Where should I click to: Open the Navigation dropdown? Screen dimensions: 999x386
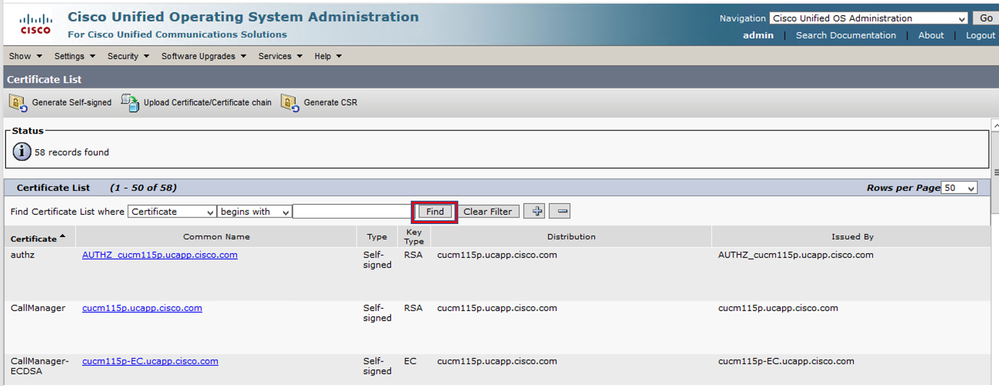point(868,18)
